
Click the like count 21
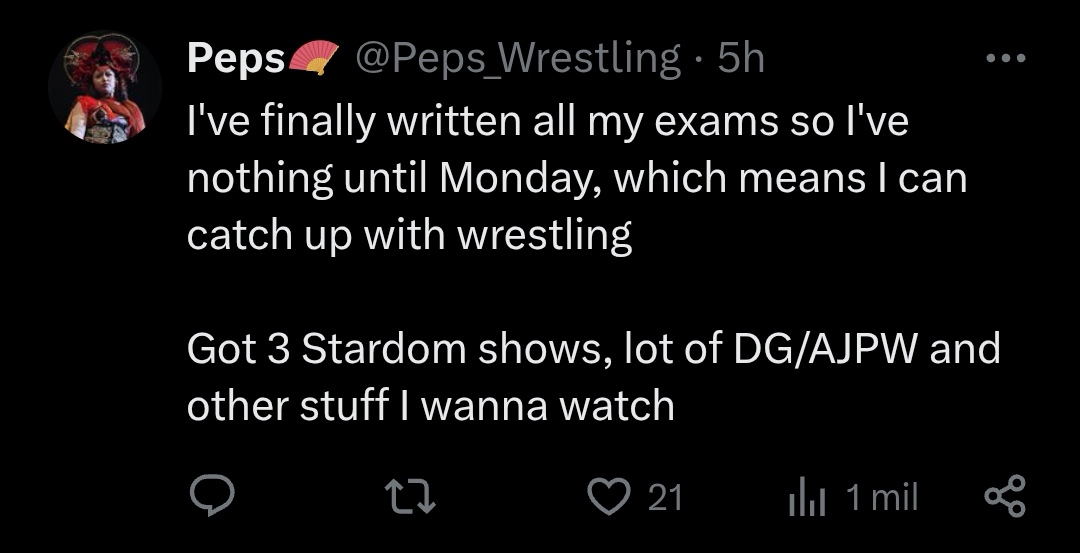pyautogui.click(x=665, y=497)
